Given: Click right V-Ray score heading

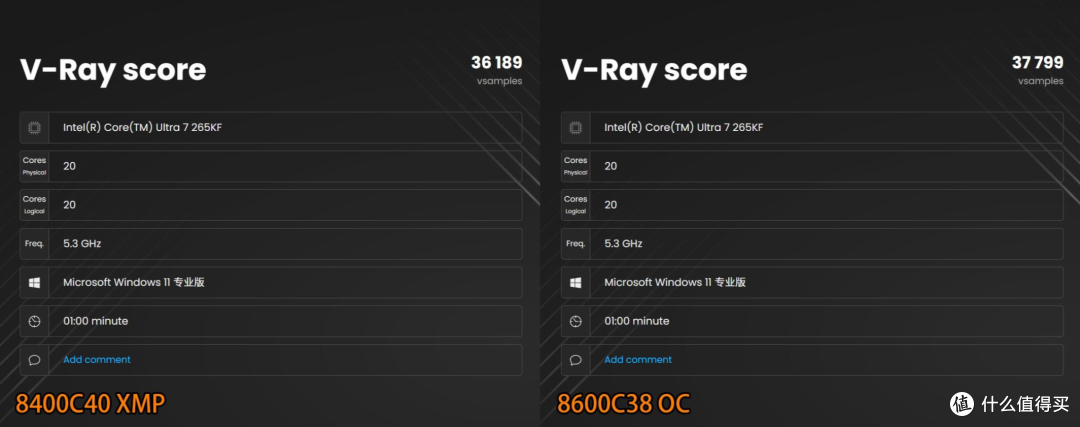Looking at the screenshot, I should click(x=654, y=70).
